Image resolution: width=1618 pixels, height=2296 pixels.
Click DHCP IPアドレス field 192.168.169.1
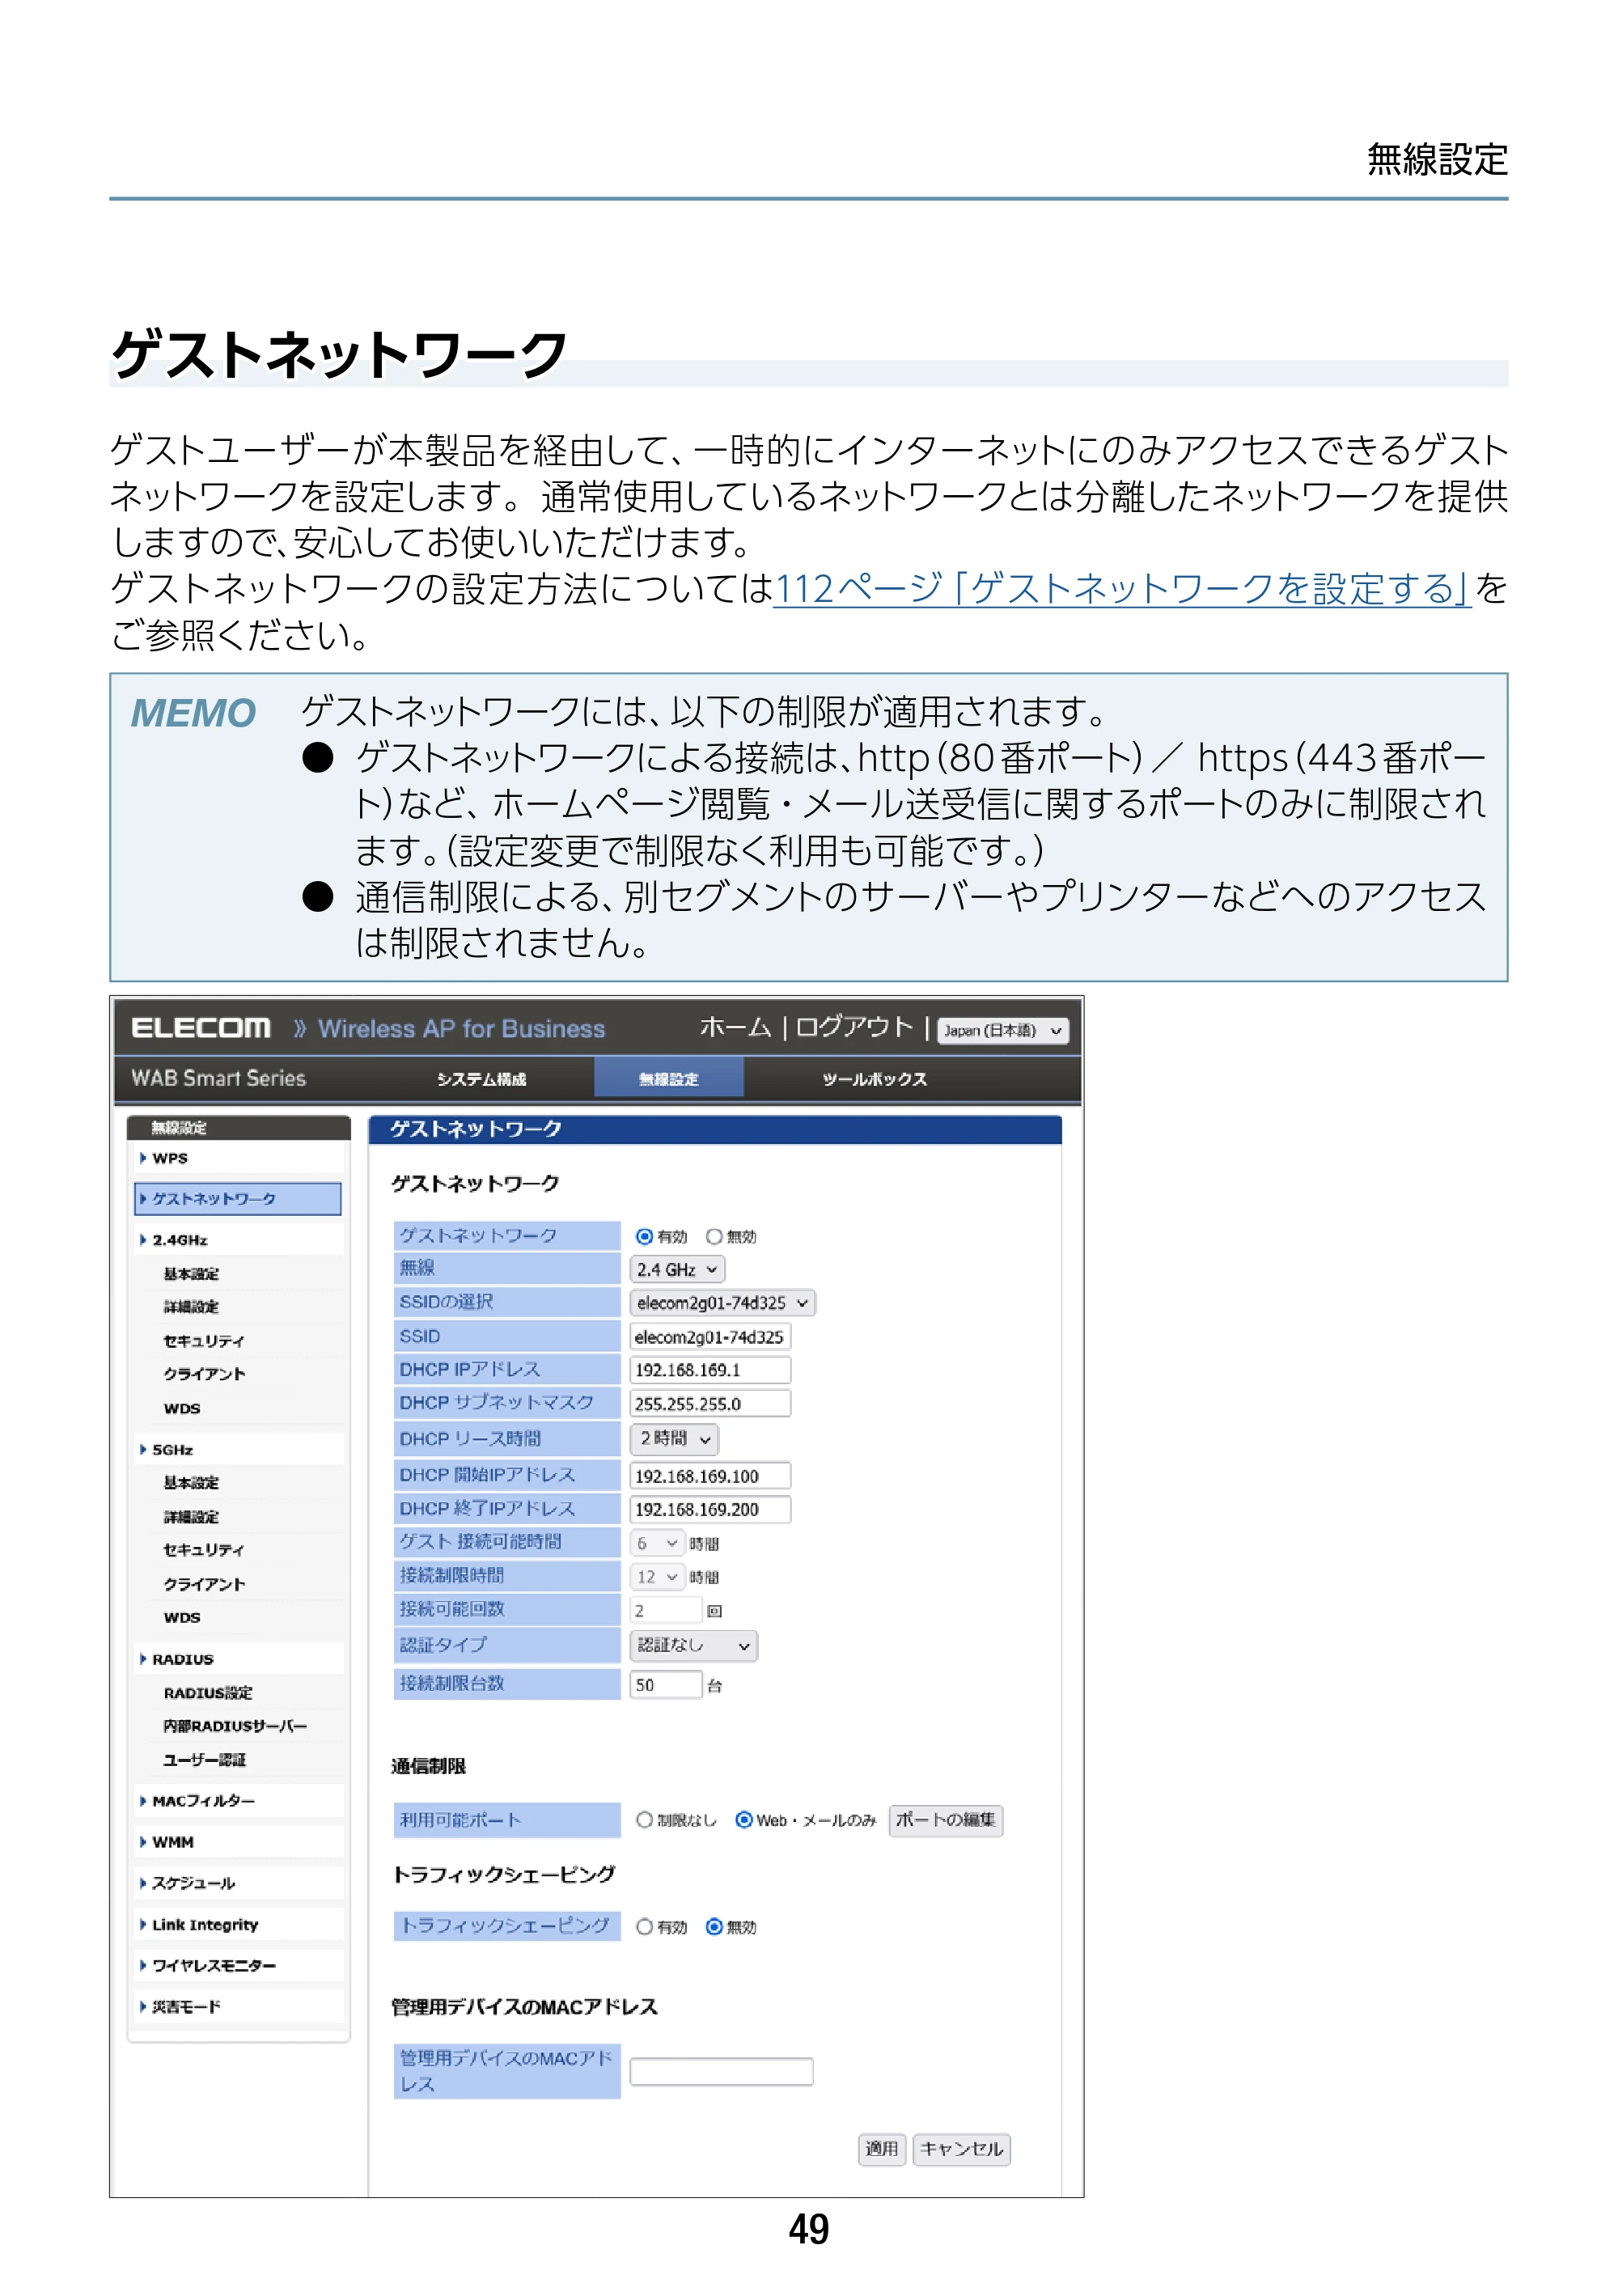pyautogui.click(x=710, y=1369)
